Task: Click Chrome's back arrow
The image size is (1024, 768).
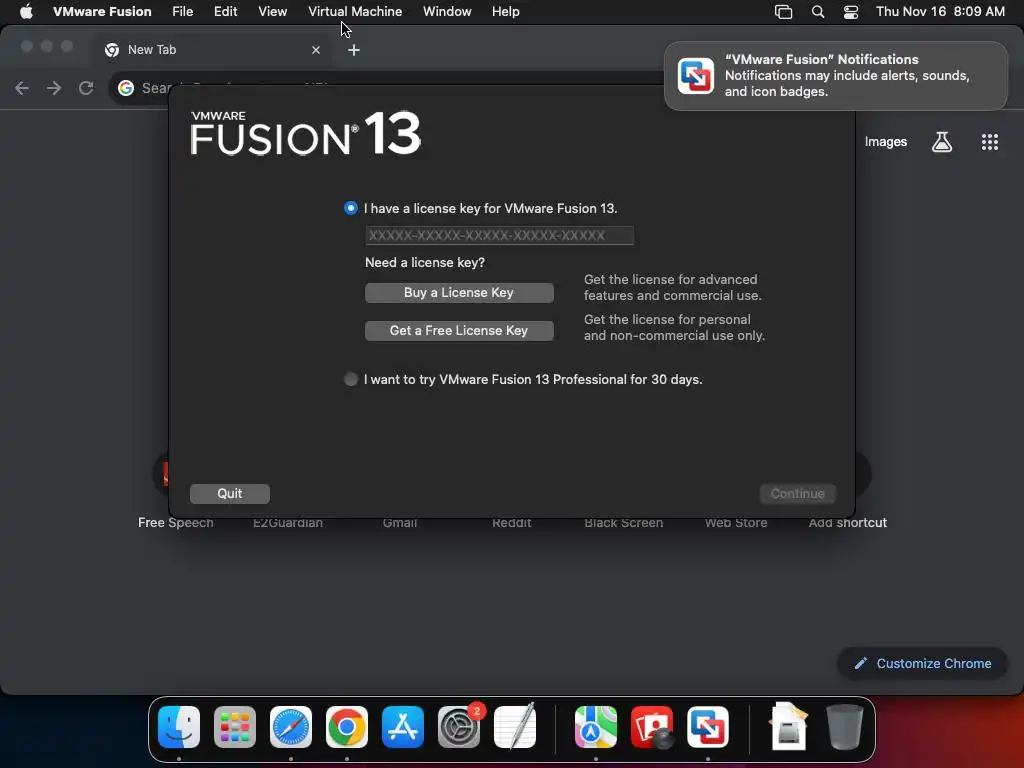Action: tap(22, 88)
